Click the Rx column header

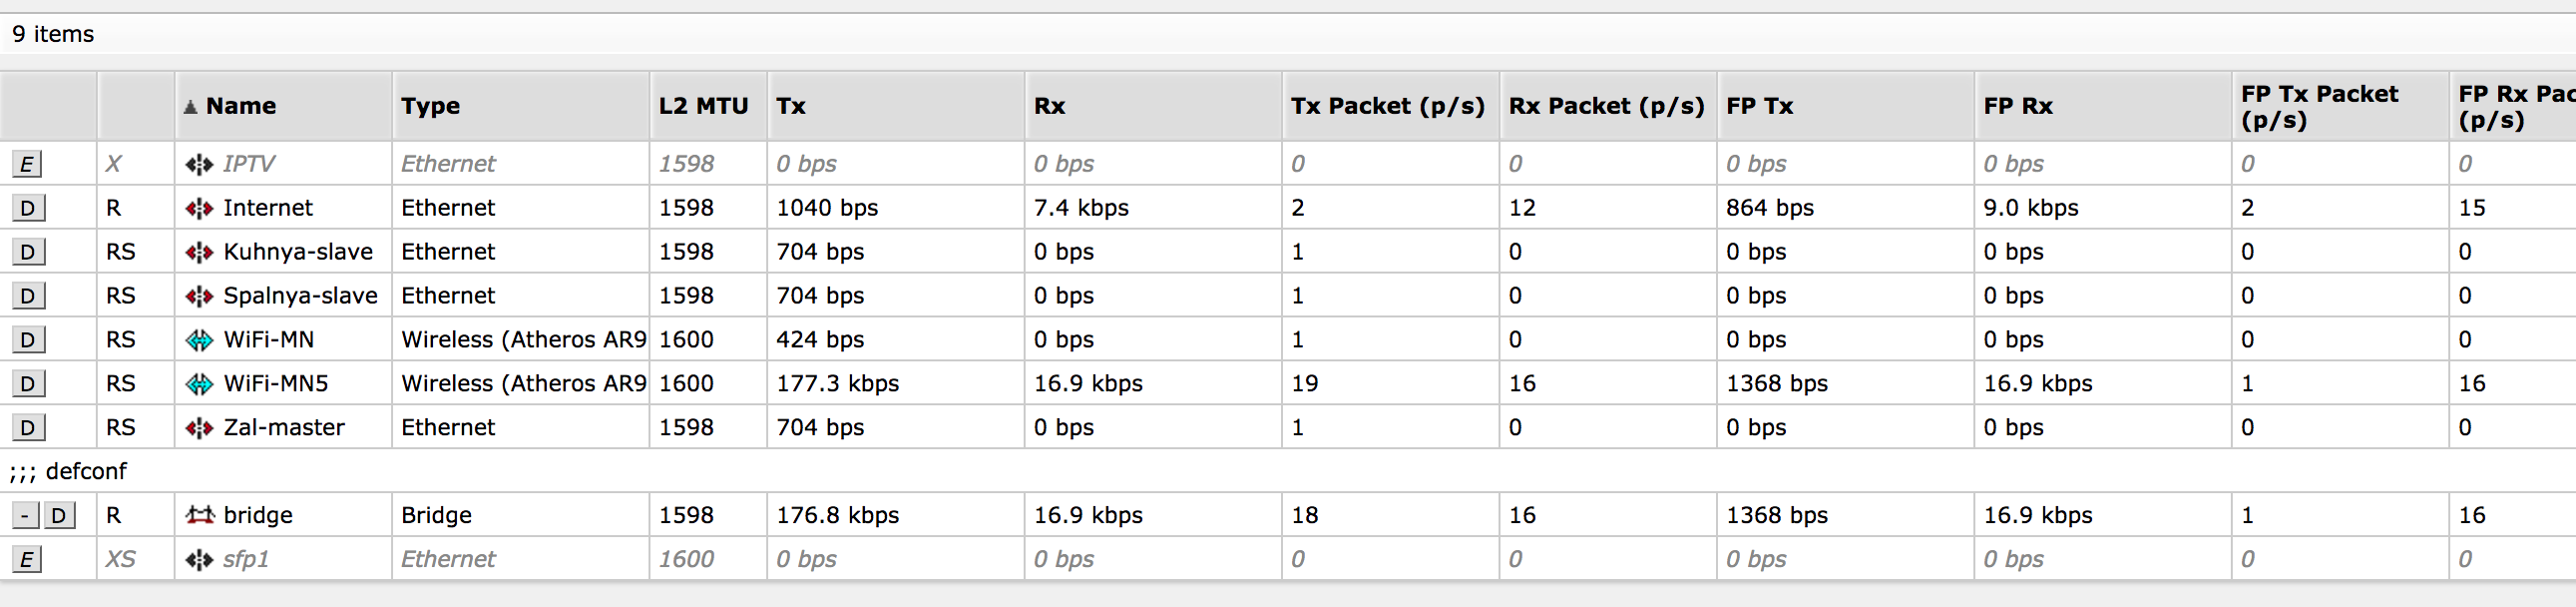tap(1051, 106)
